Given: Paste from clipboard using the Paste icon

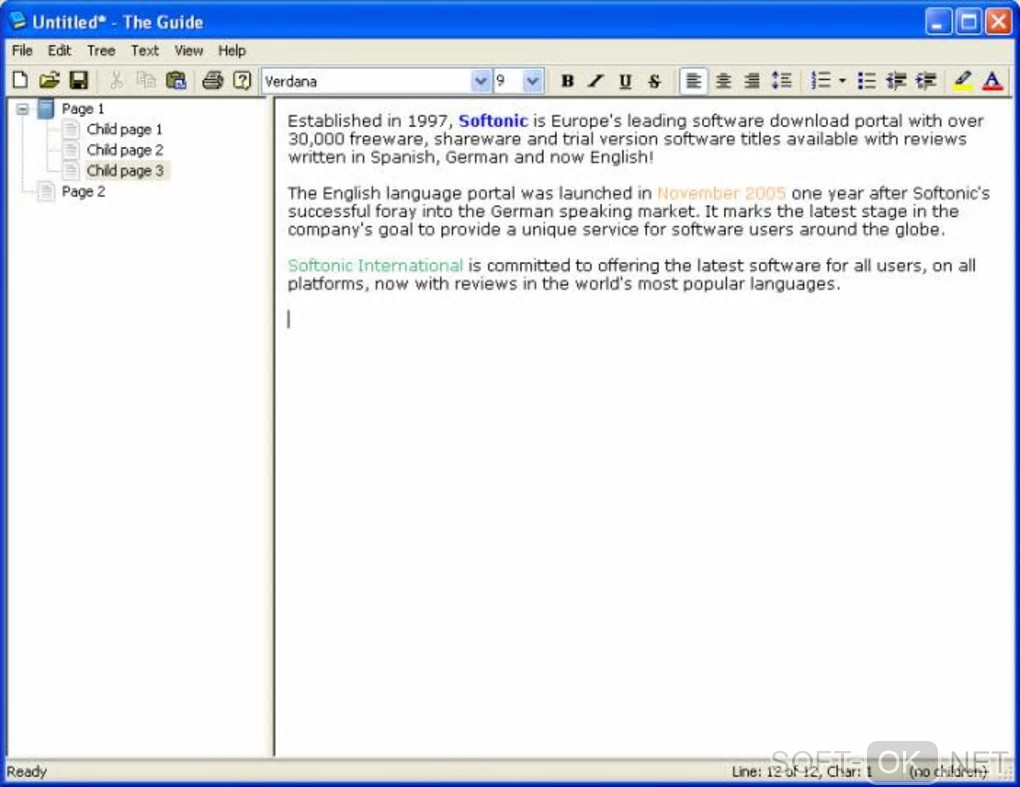Looking at the screenshot, I should coord(176,81).
